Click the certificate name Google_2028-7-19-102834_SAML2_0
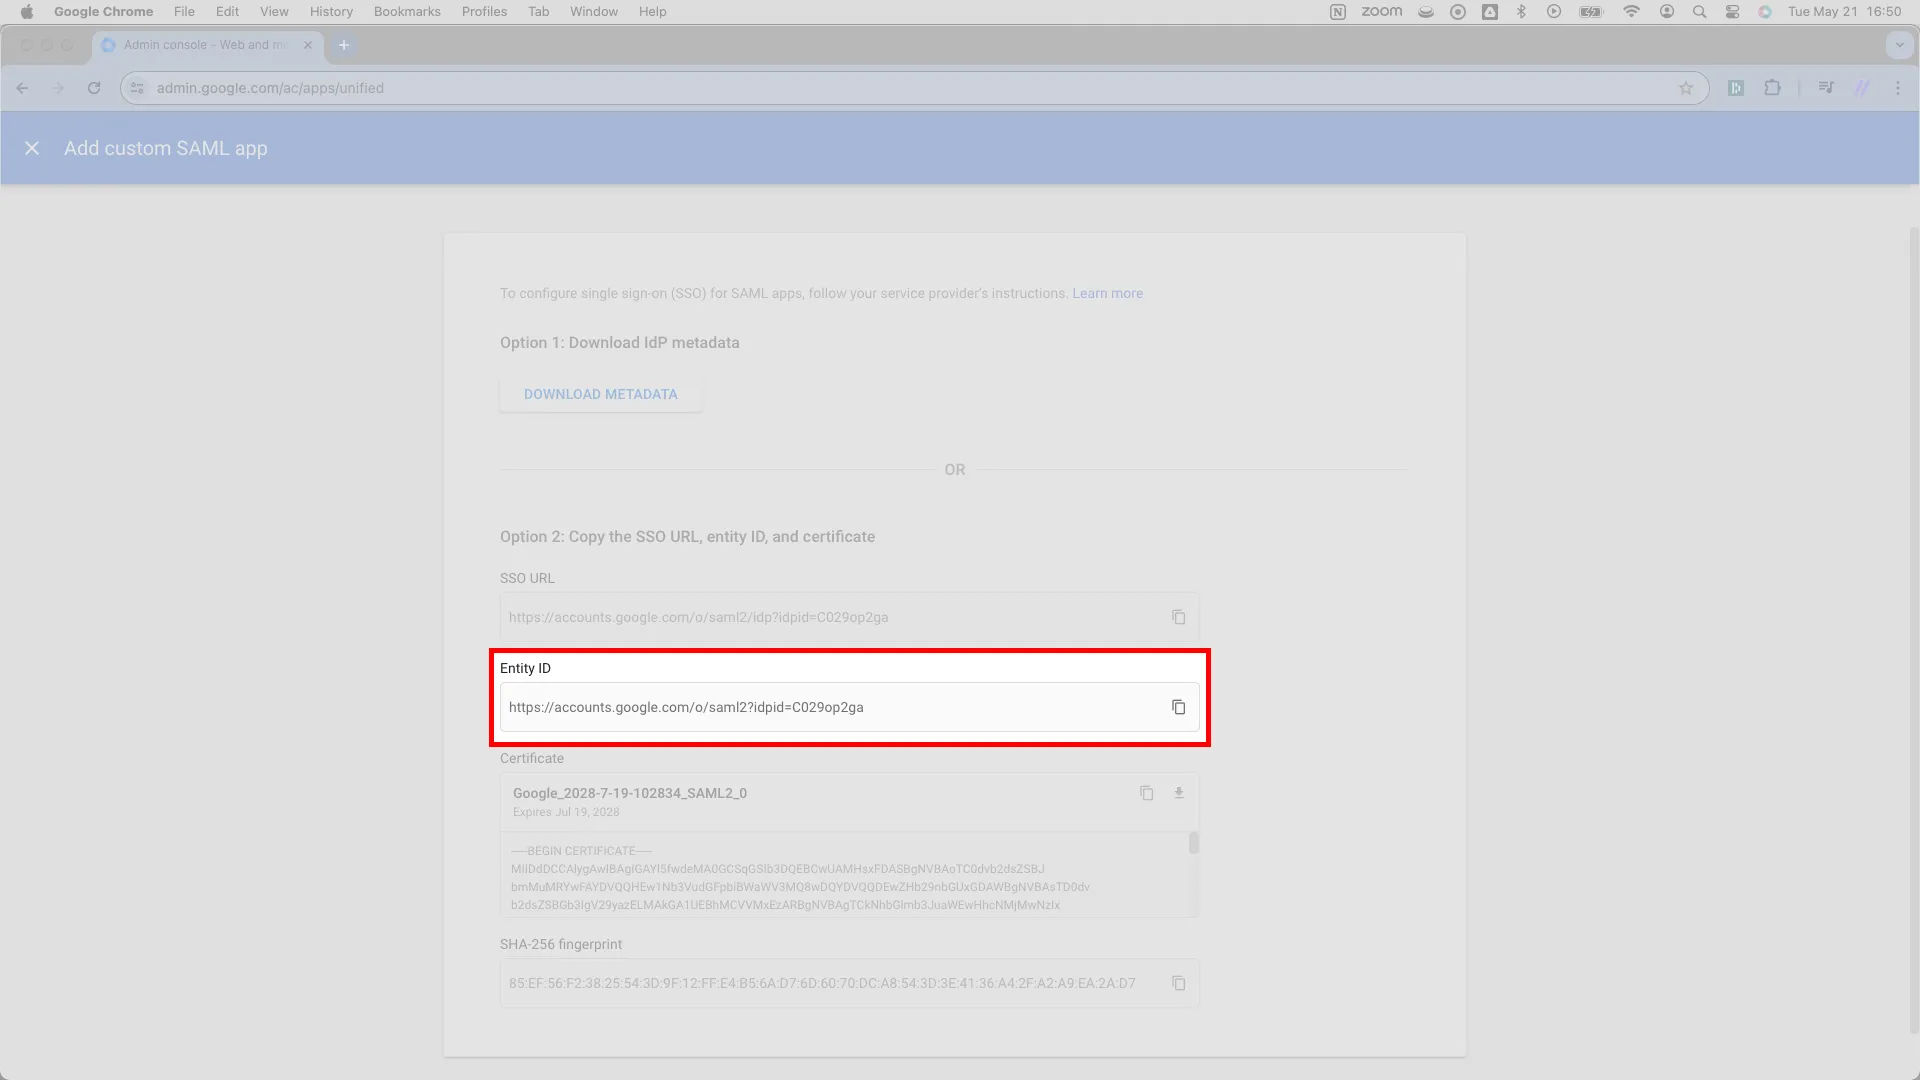This screenshot has width=1920, height=1080. (630, 793)
